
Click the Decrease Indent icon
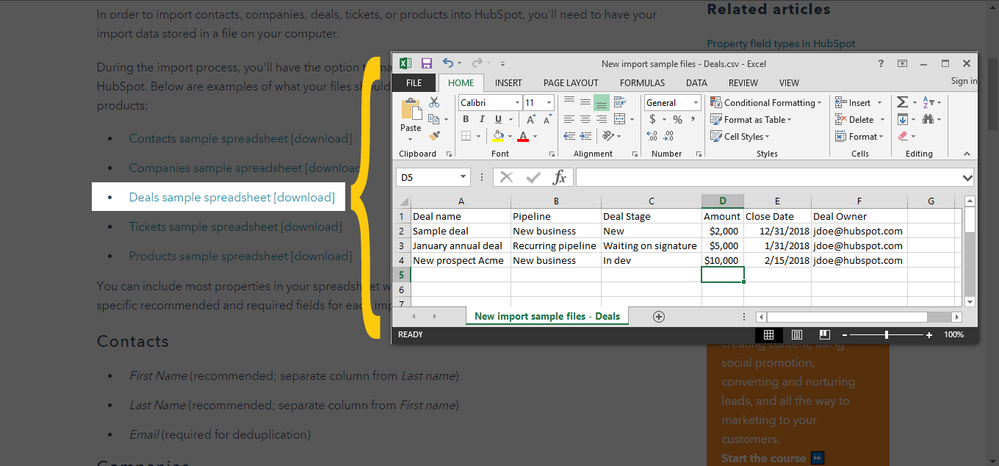pos(569,136)
